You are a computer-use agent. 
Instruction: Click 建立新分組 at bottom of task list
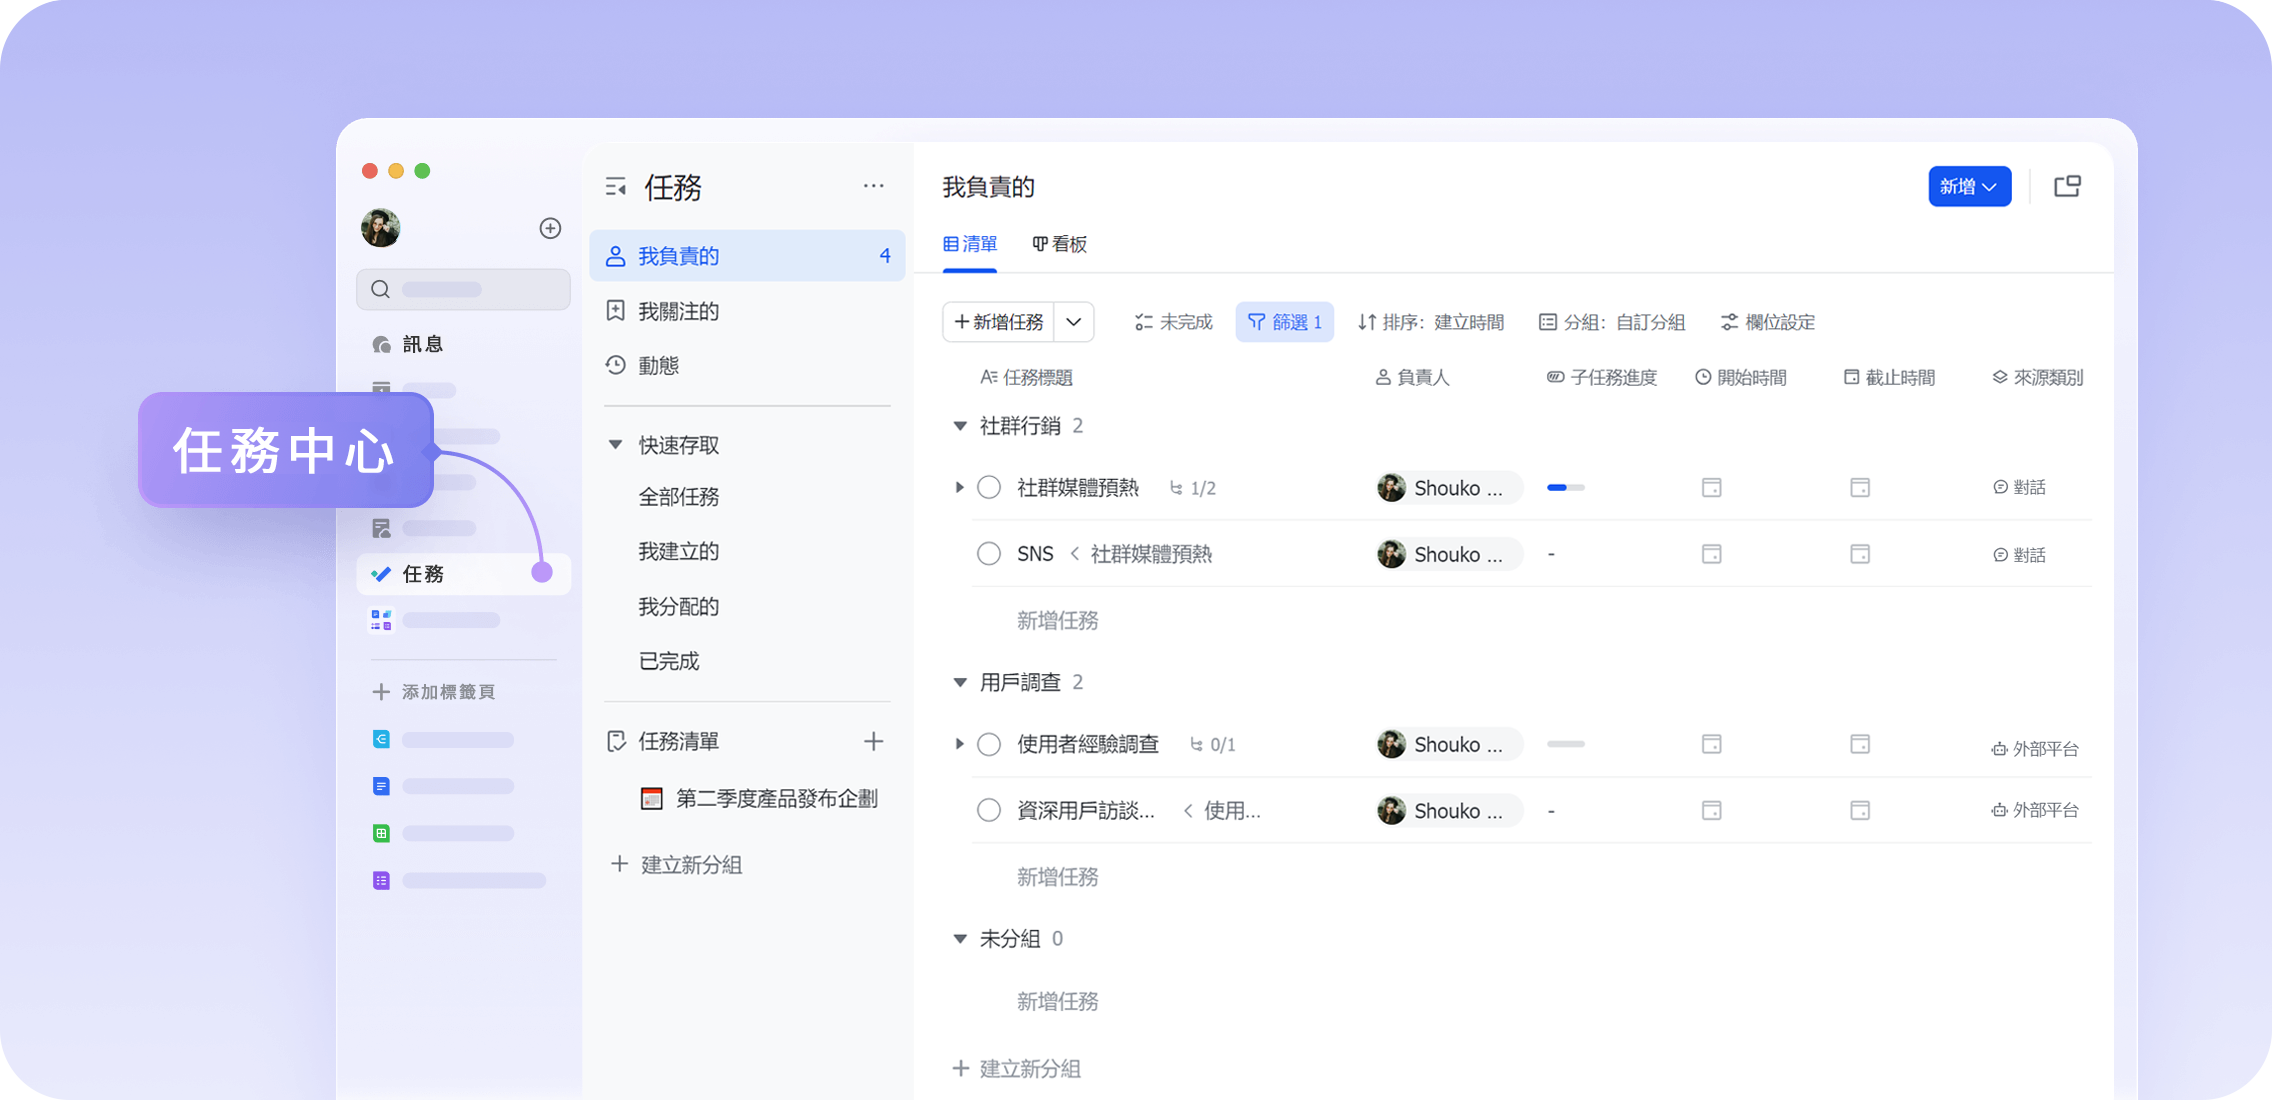[x=1016, y=1068]
